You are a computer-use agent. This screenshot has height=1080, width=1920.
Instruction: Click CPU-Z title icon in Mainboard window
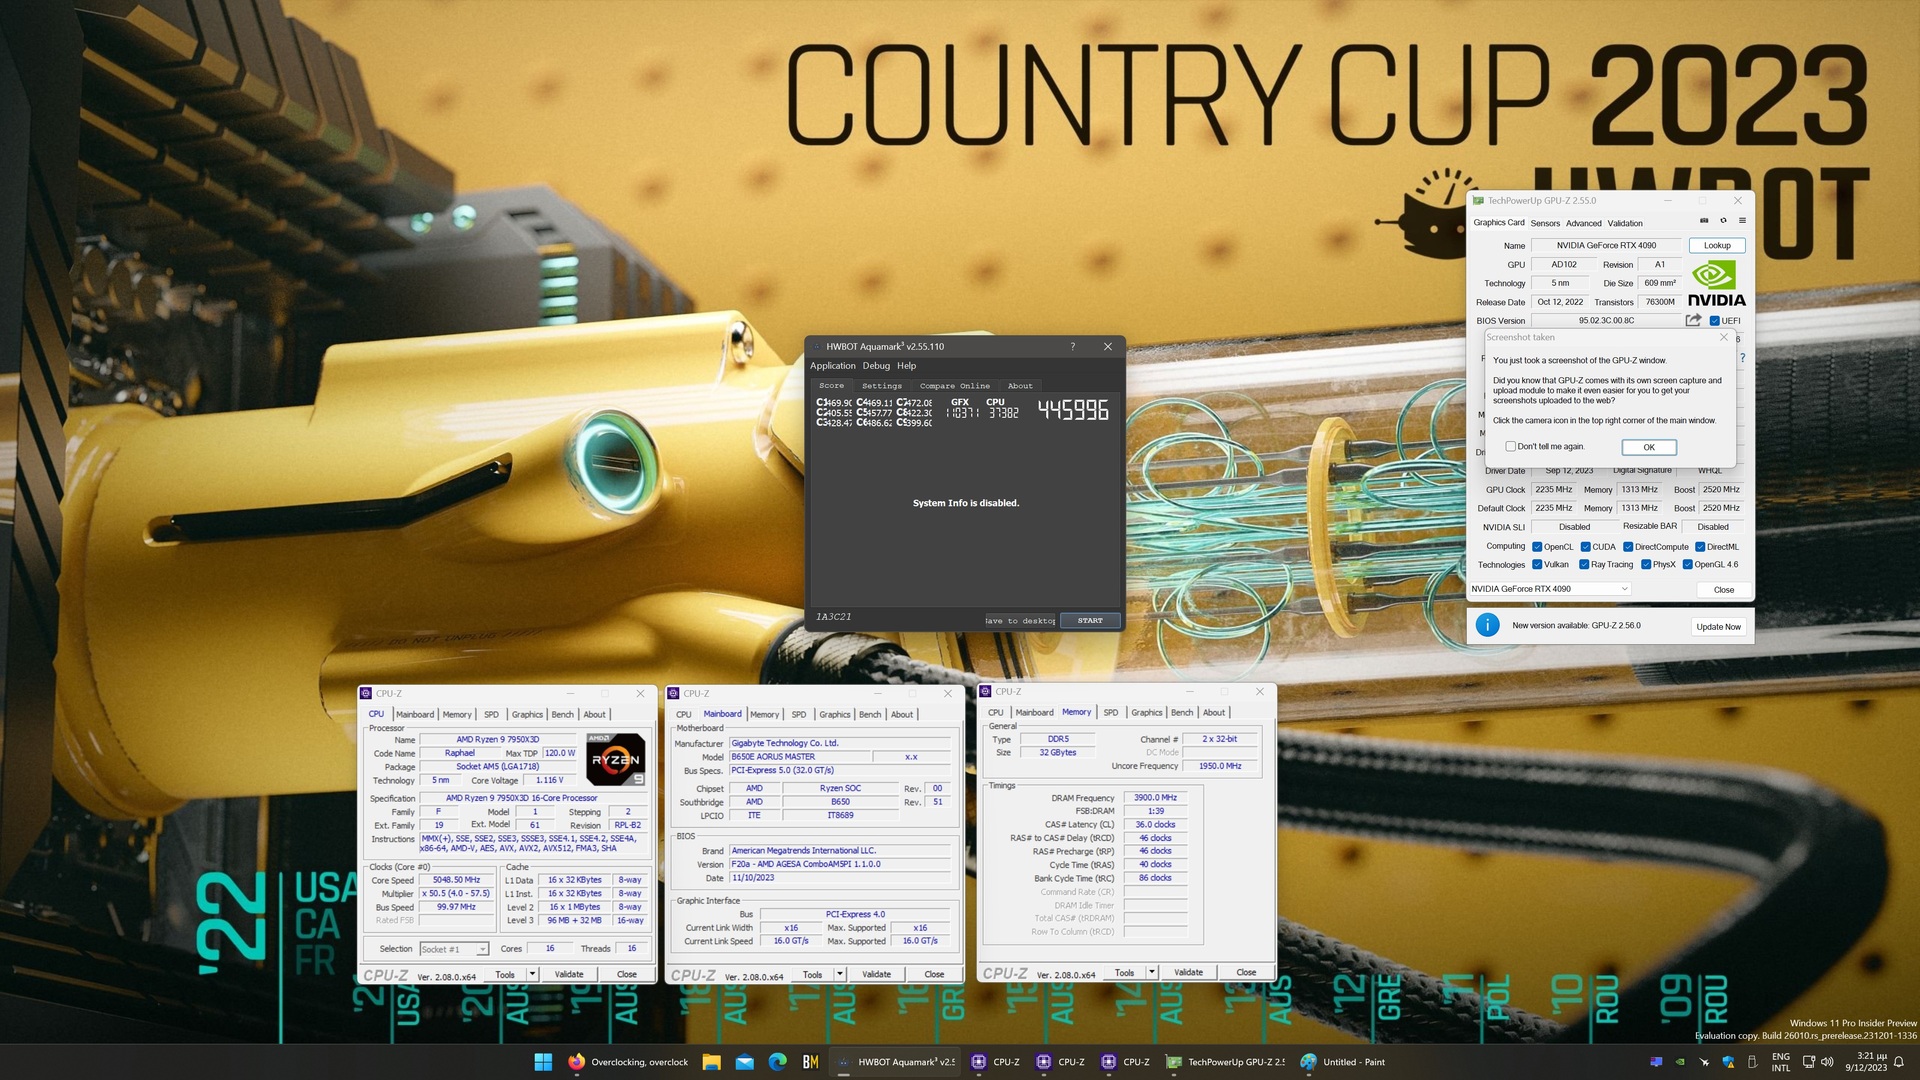coord(673,693)
